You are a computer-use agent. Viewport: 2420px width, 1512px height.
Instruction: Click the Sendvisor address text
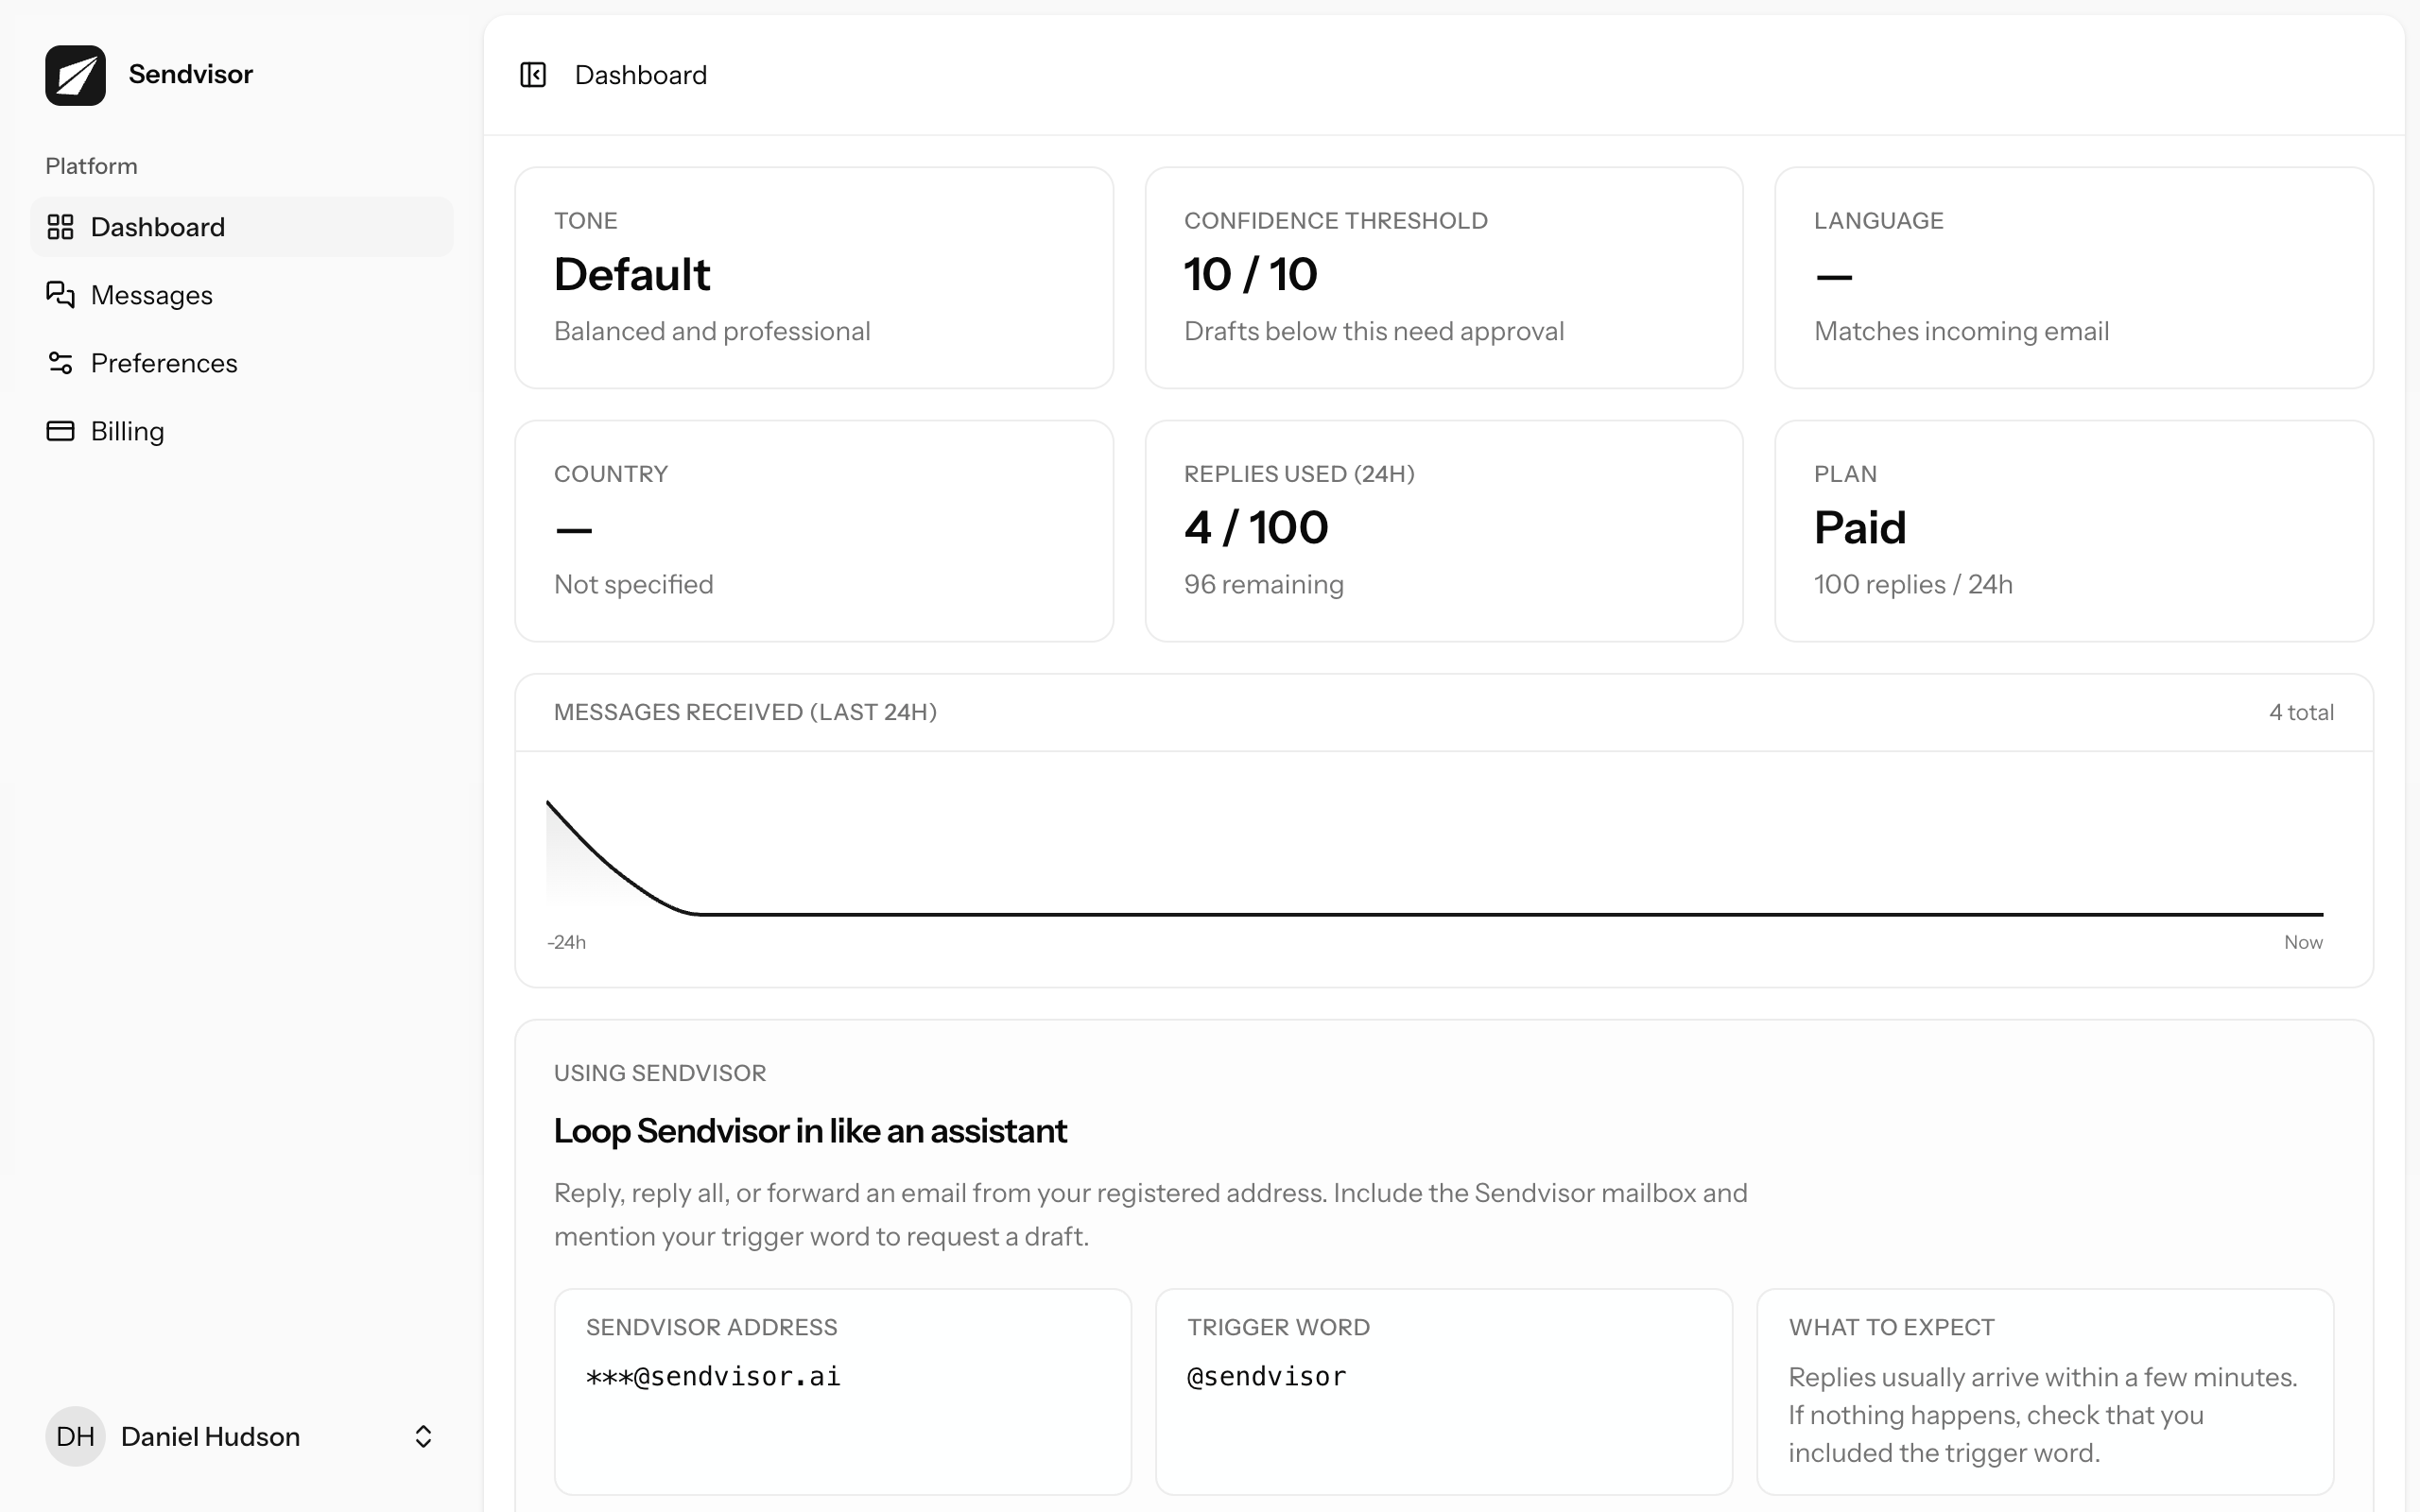pos(713,1377)
